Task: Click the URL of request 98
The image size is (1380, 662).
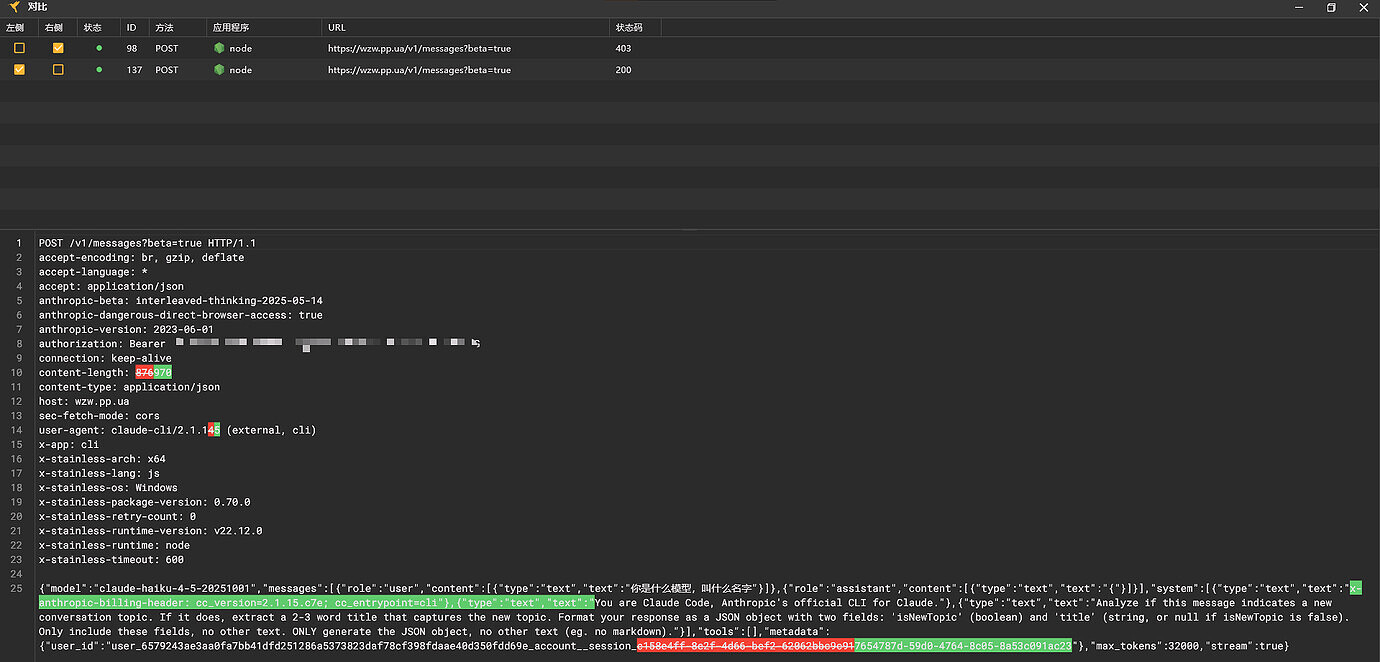Action: (419, 48)
